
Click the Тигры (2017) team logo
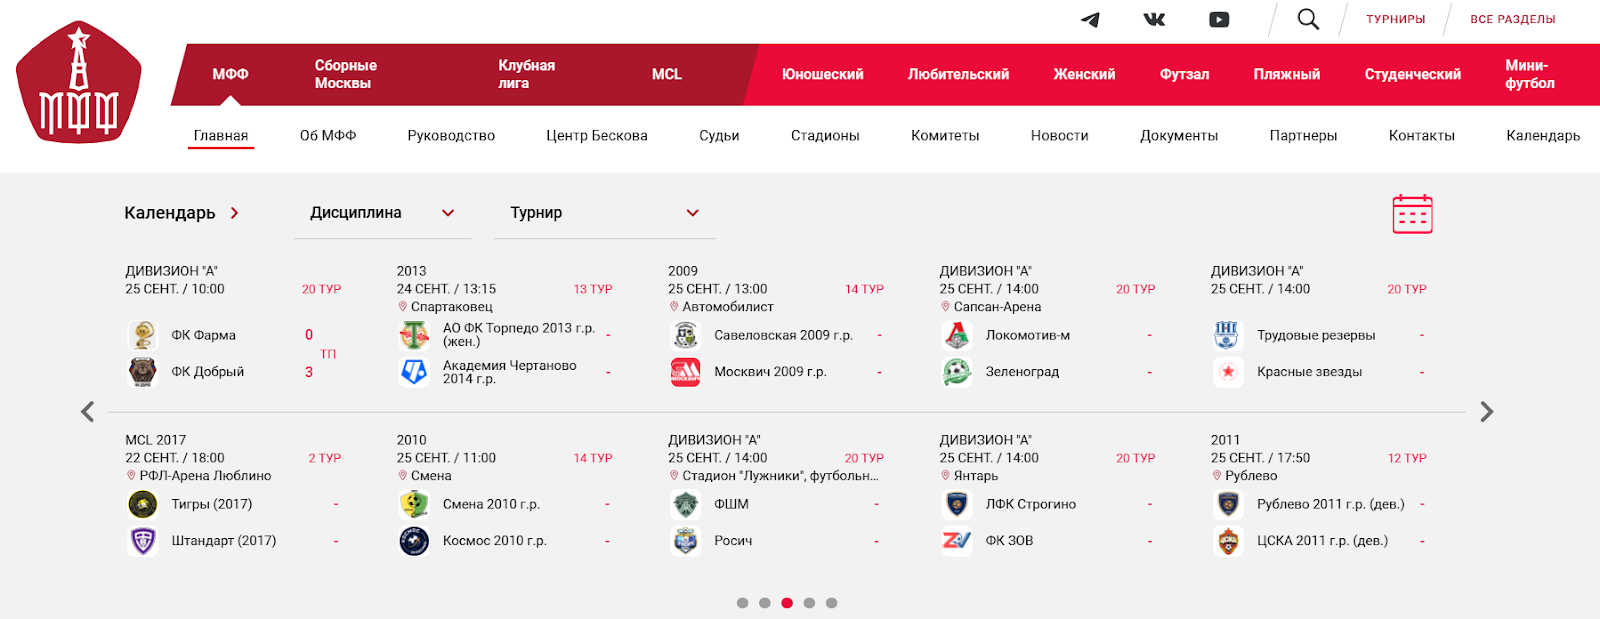point(143,504)
